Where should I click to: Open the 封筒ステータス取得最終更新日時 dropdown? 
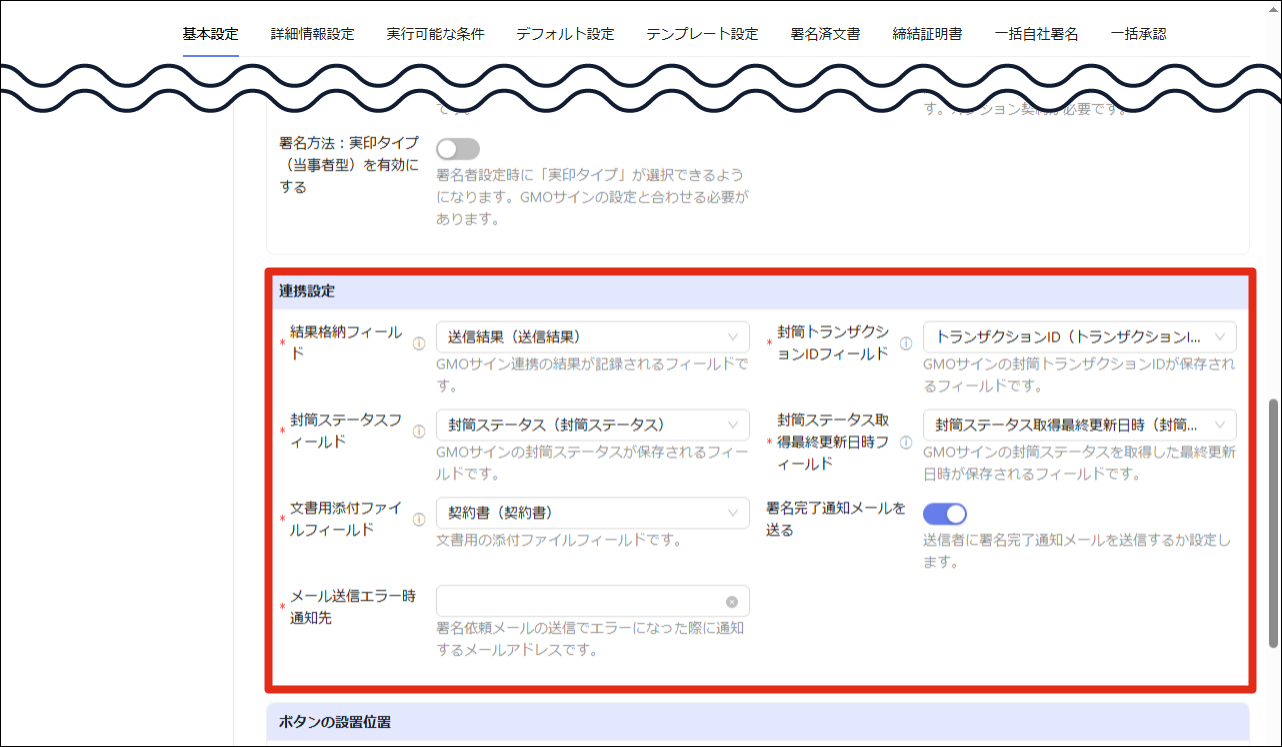(x=1080, y=425)
